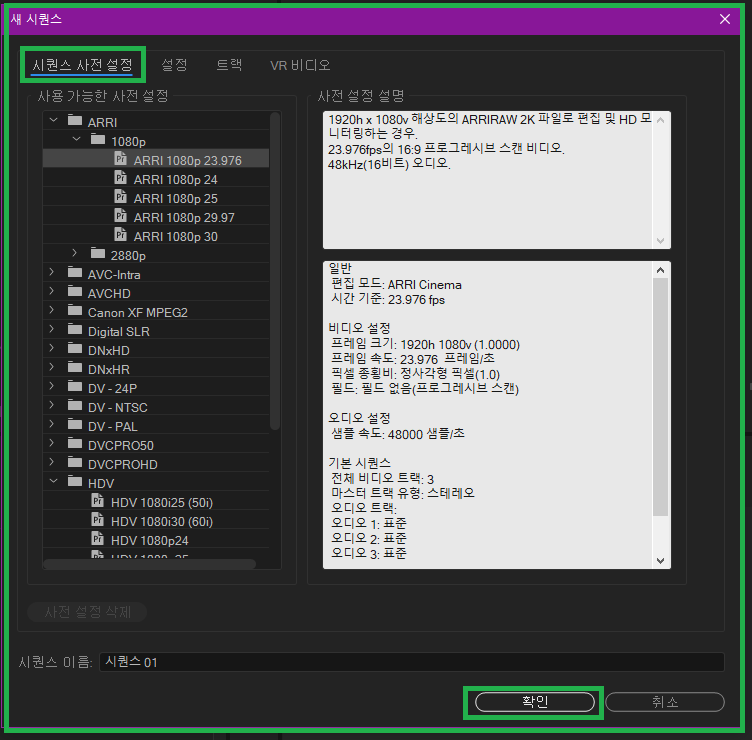Image resolution: width=752 pixels, height=740 pixels.
Task: Click the ARRI folder icon
Action: point(75,120)
